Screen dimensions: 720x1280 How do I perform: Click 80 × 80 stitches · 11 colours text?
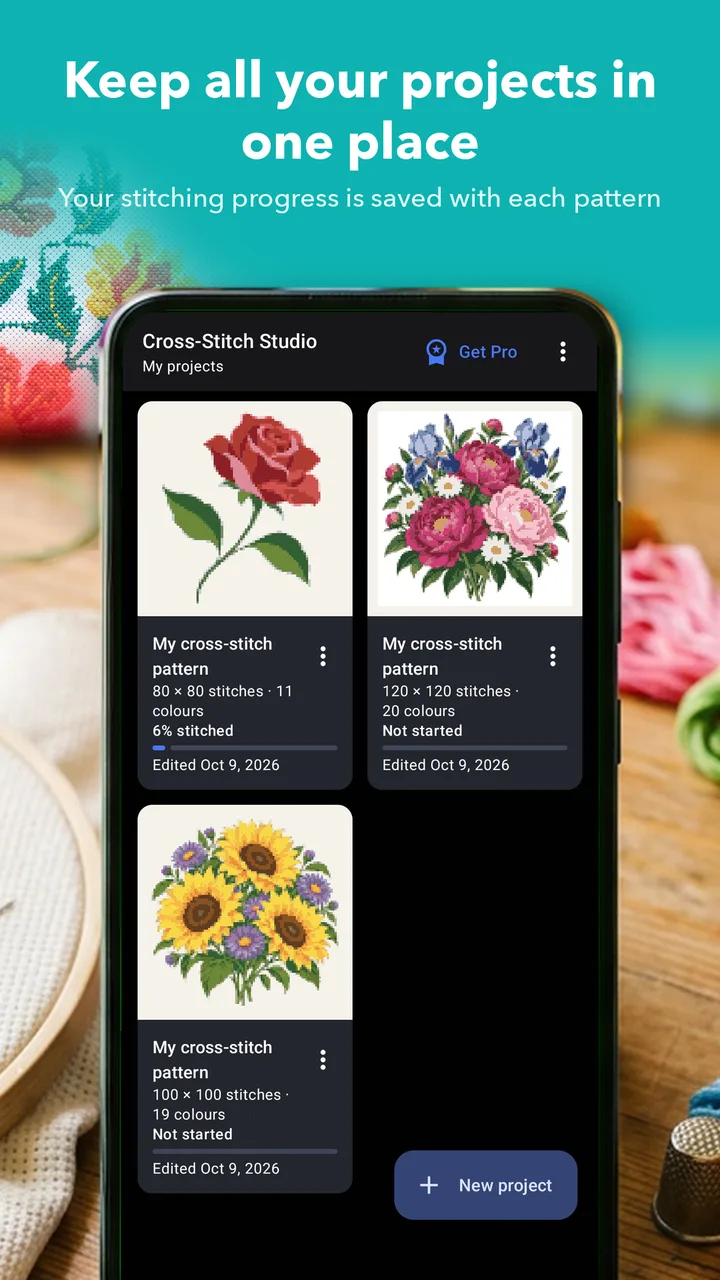tap(223, 701)
